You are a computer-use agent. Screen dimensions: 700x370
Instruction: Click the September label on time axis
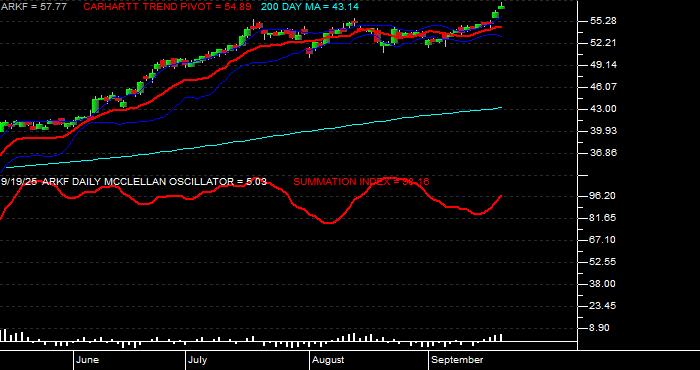coord(458,360)
